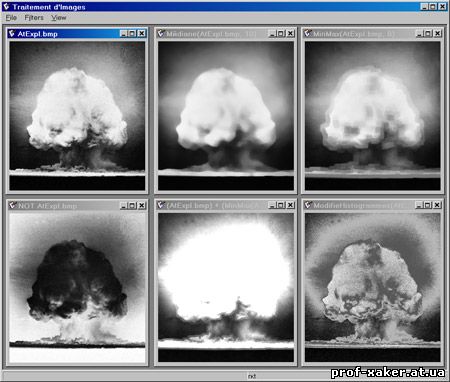
Task: Close the MinMax filter window
Action: coord(438,33)
